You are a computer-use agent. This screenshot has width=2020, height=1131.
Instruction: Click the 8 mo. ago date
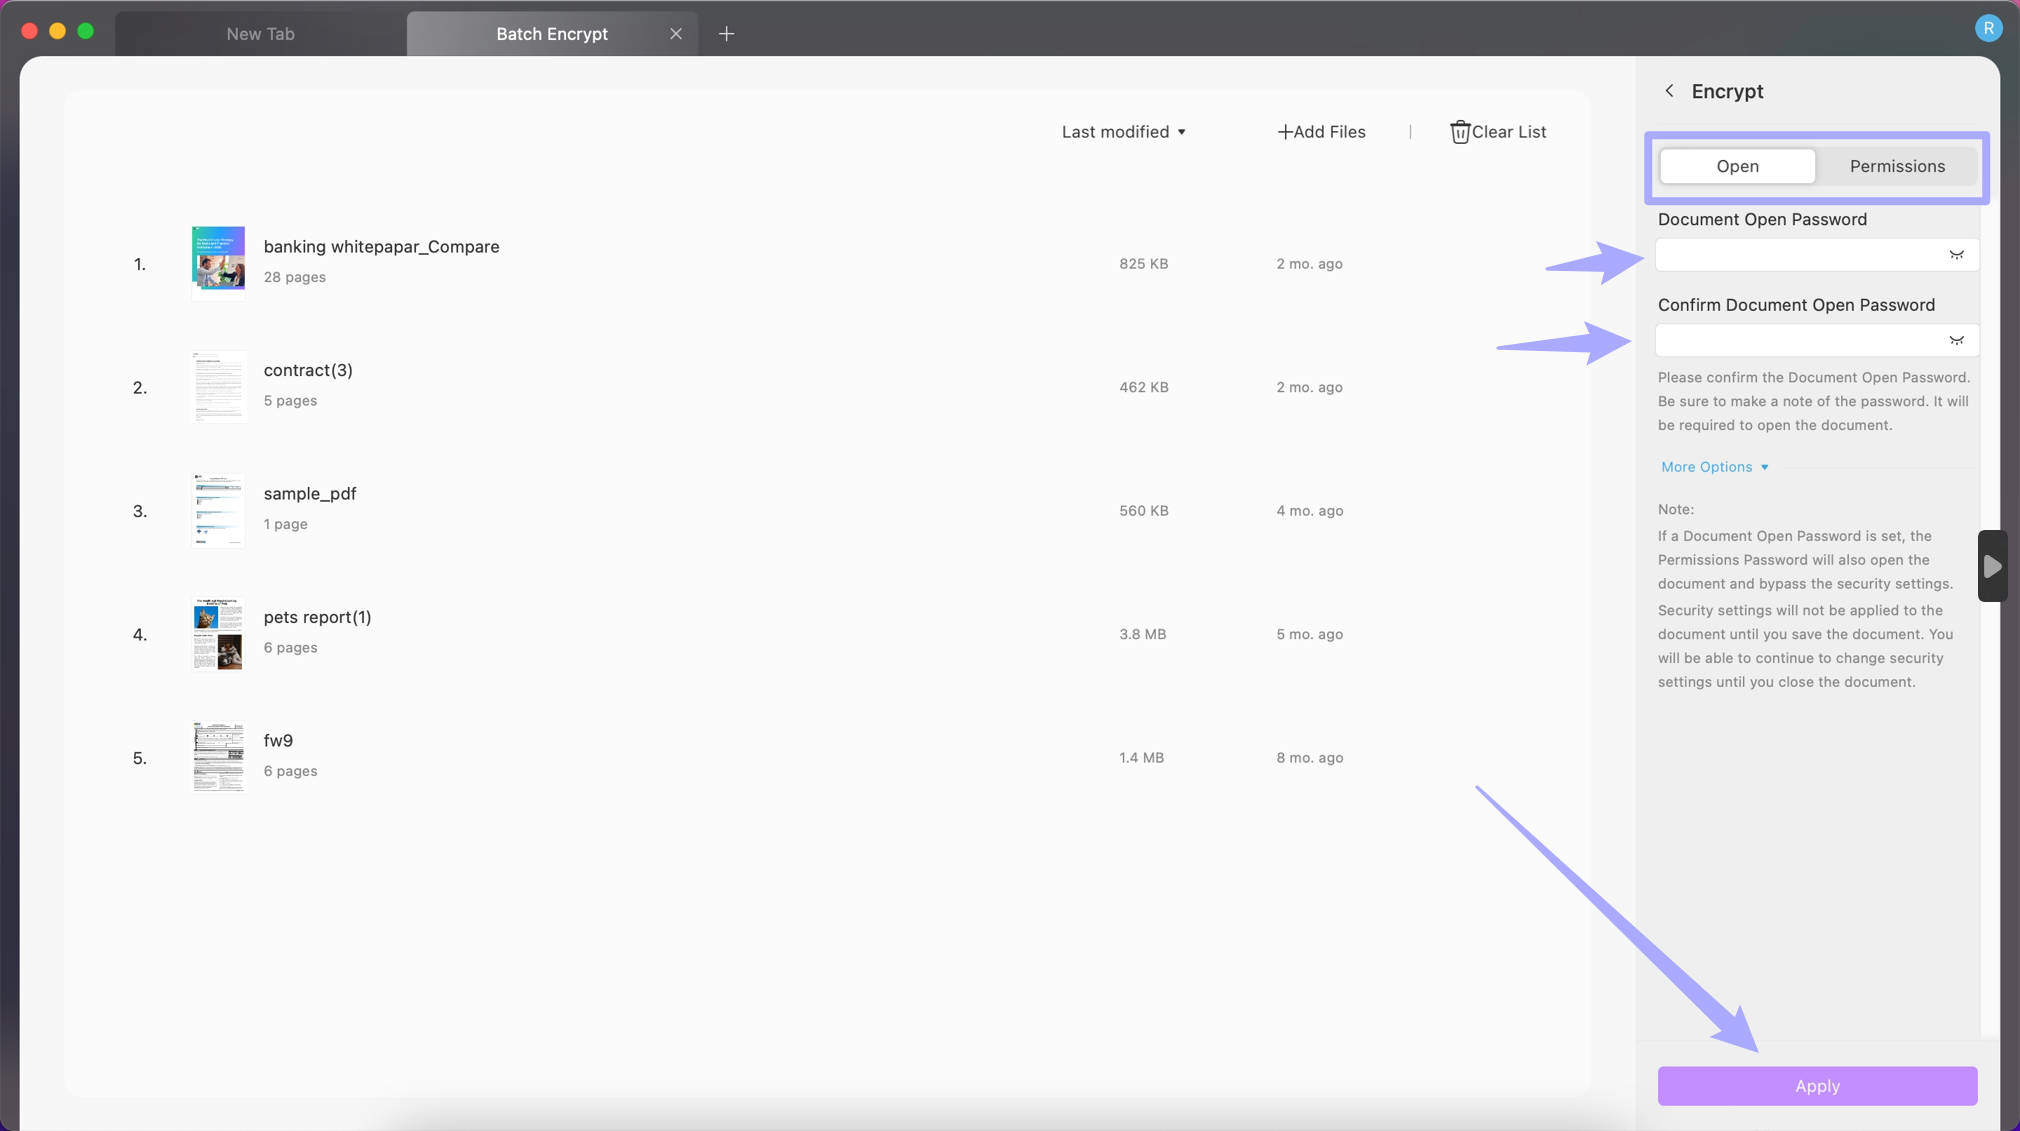pyautogui.click(x=1309, y=758)
